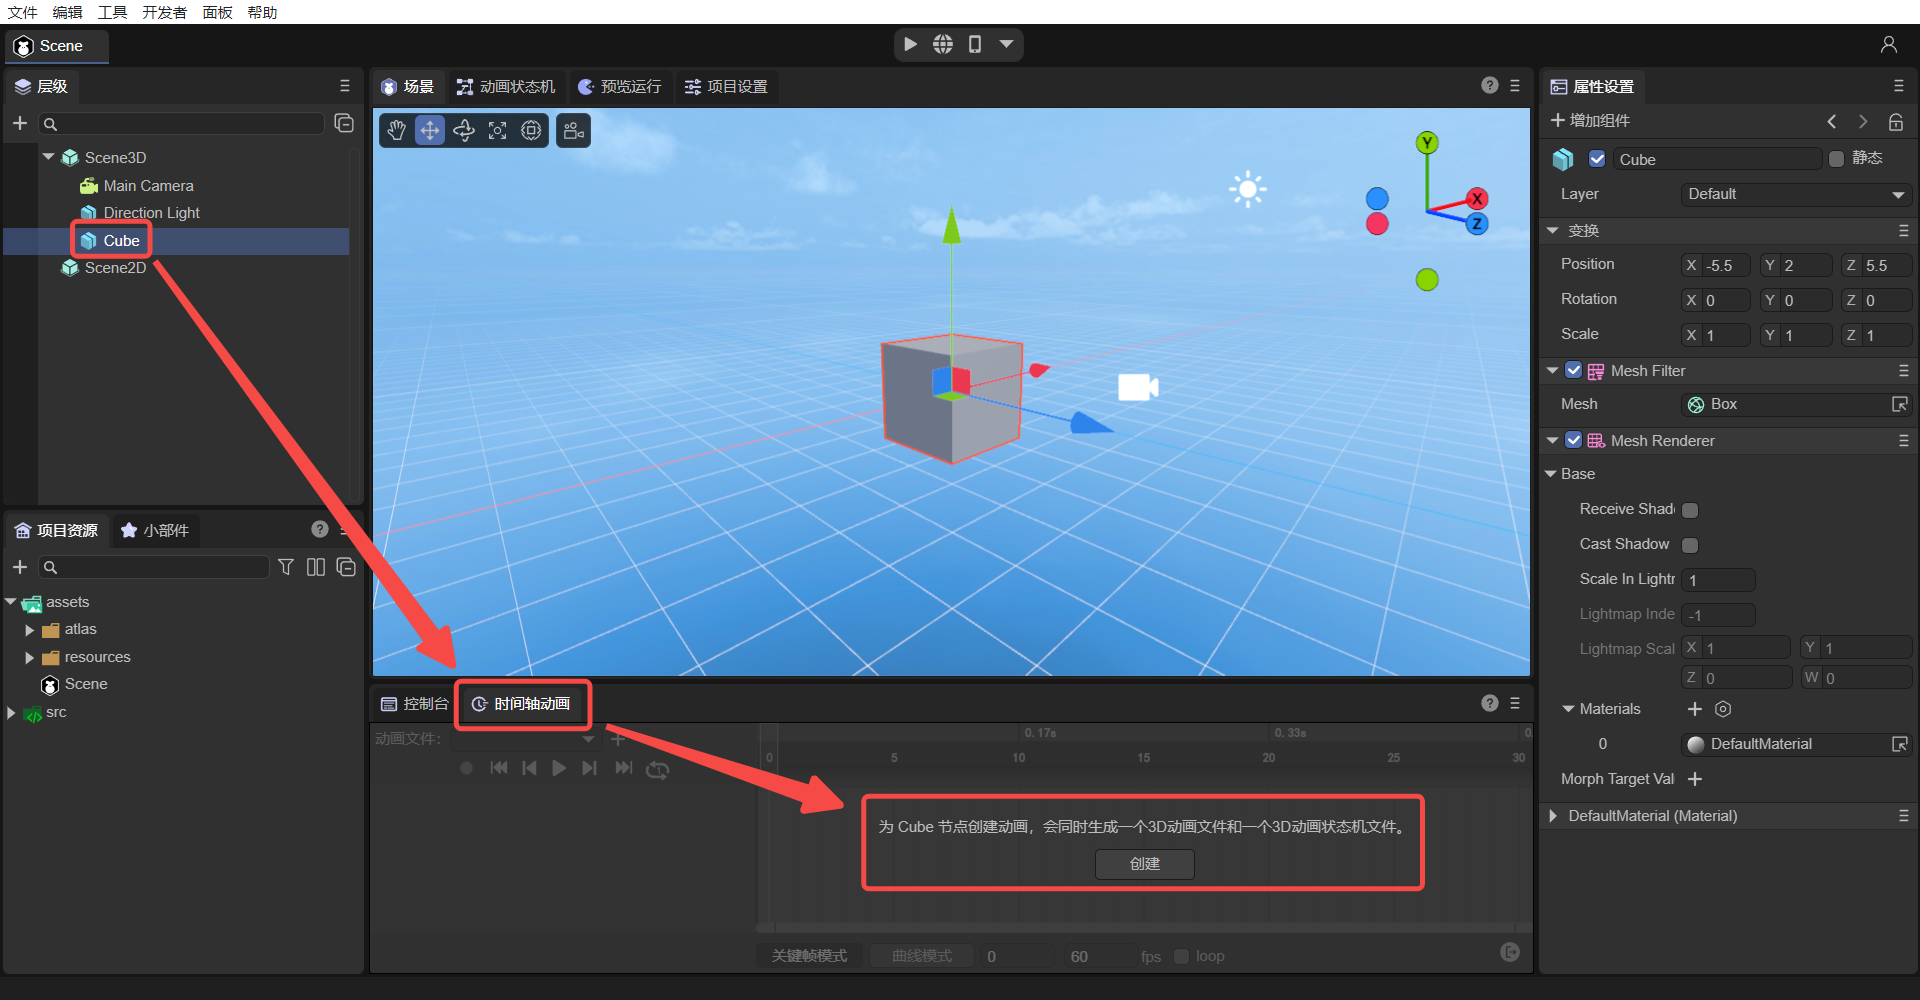Viewport: 1920px width, 1000px height.
Task: Click the add material plus icon
Action: pyautogui.click(x=1694, y=709)
